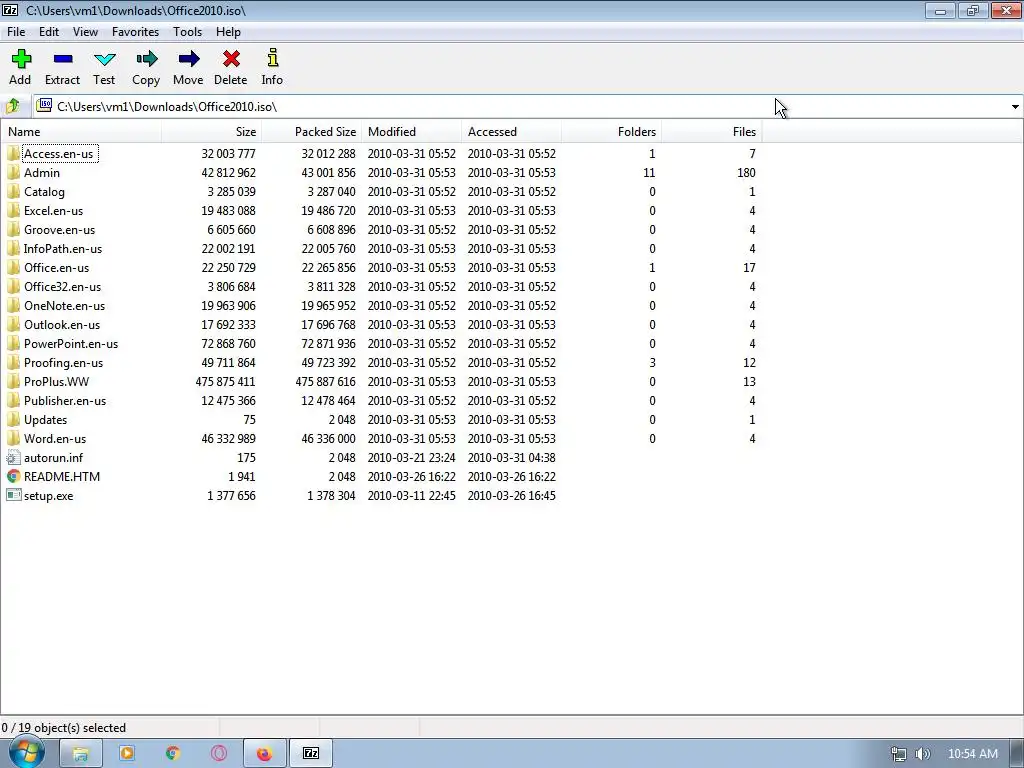1024x768 pixels.
Task: Click the Copy toolbar icon
Action: coord(146,59)
